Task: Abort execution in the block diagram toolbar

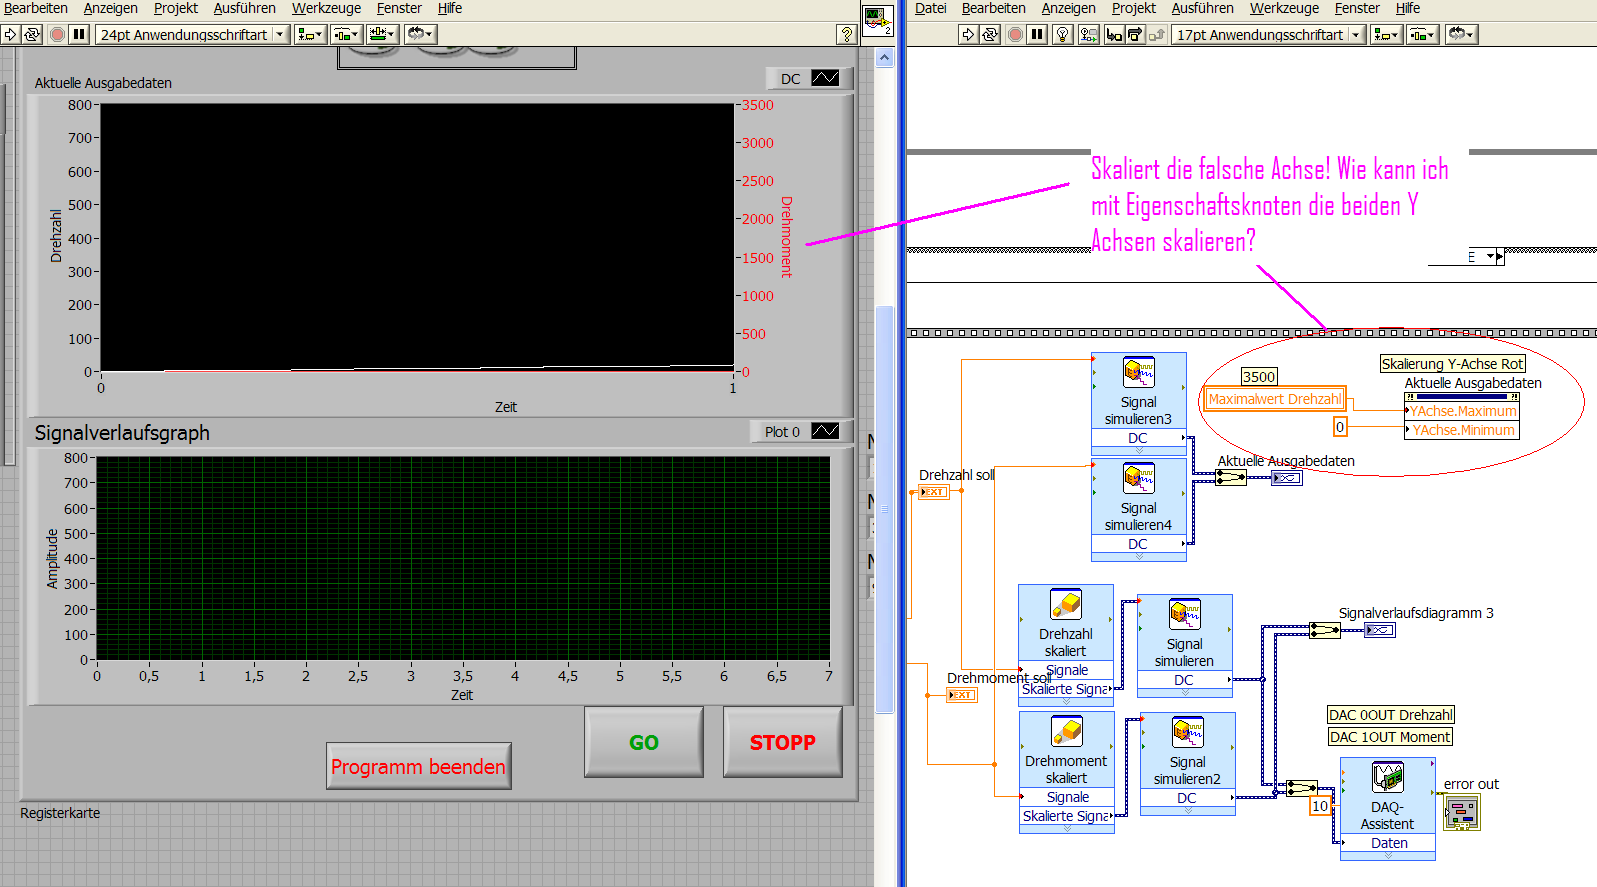Action: coord(1015,34)
